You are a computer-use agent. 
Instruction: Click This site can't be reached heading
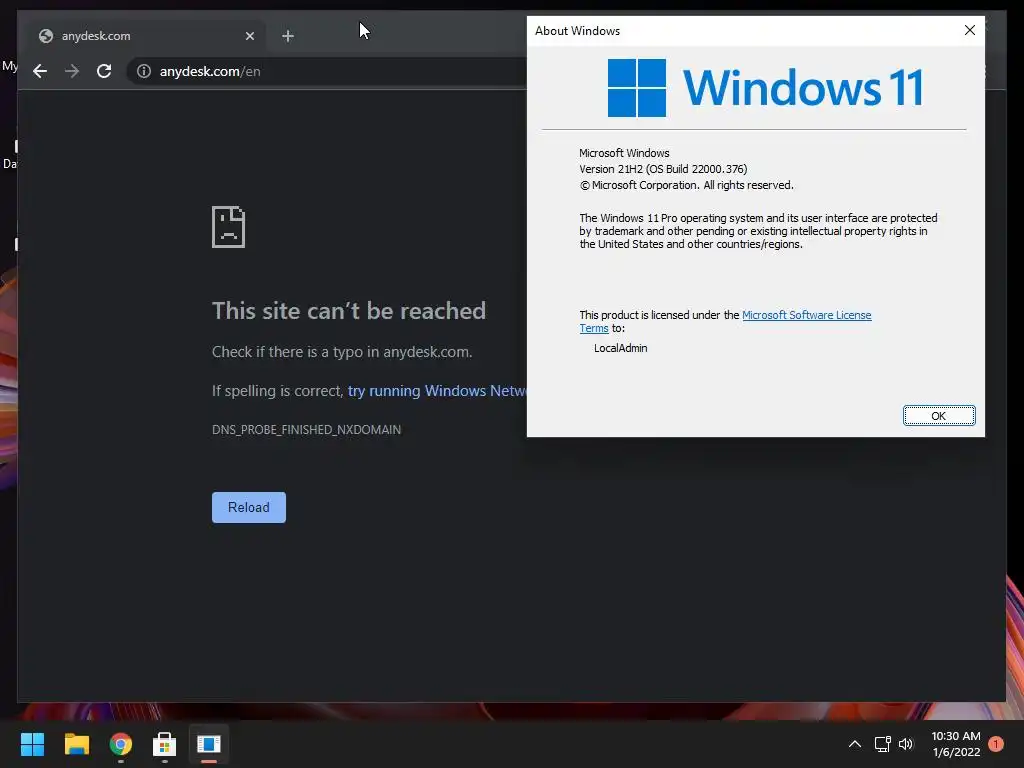[x=349, y=311]
